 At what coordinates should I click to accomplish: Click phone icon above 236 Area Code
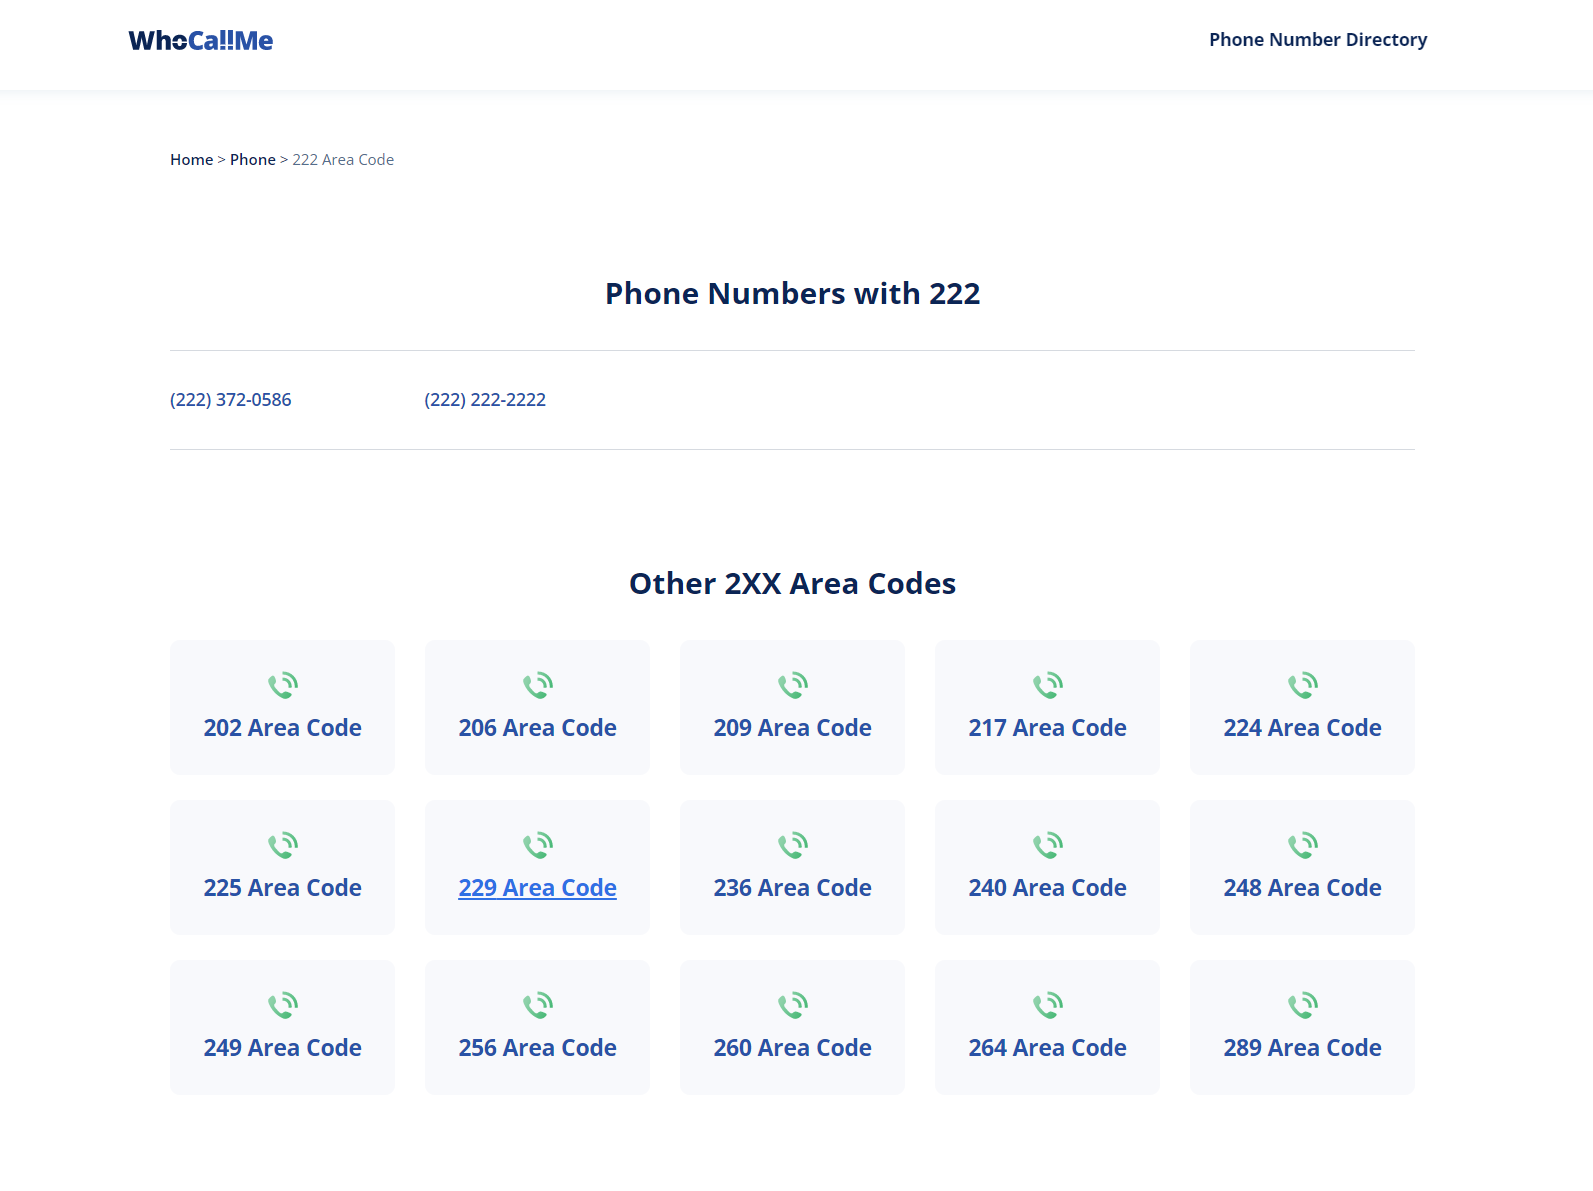click(793, 845)
